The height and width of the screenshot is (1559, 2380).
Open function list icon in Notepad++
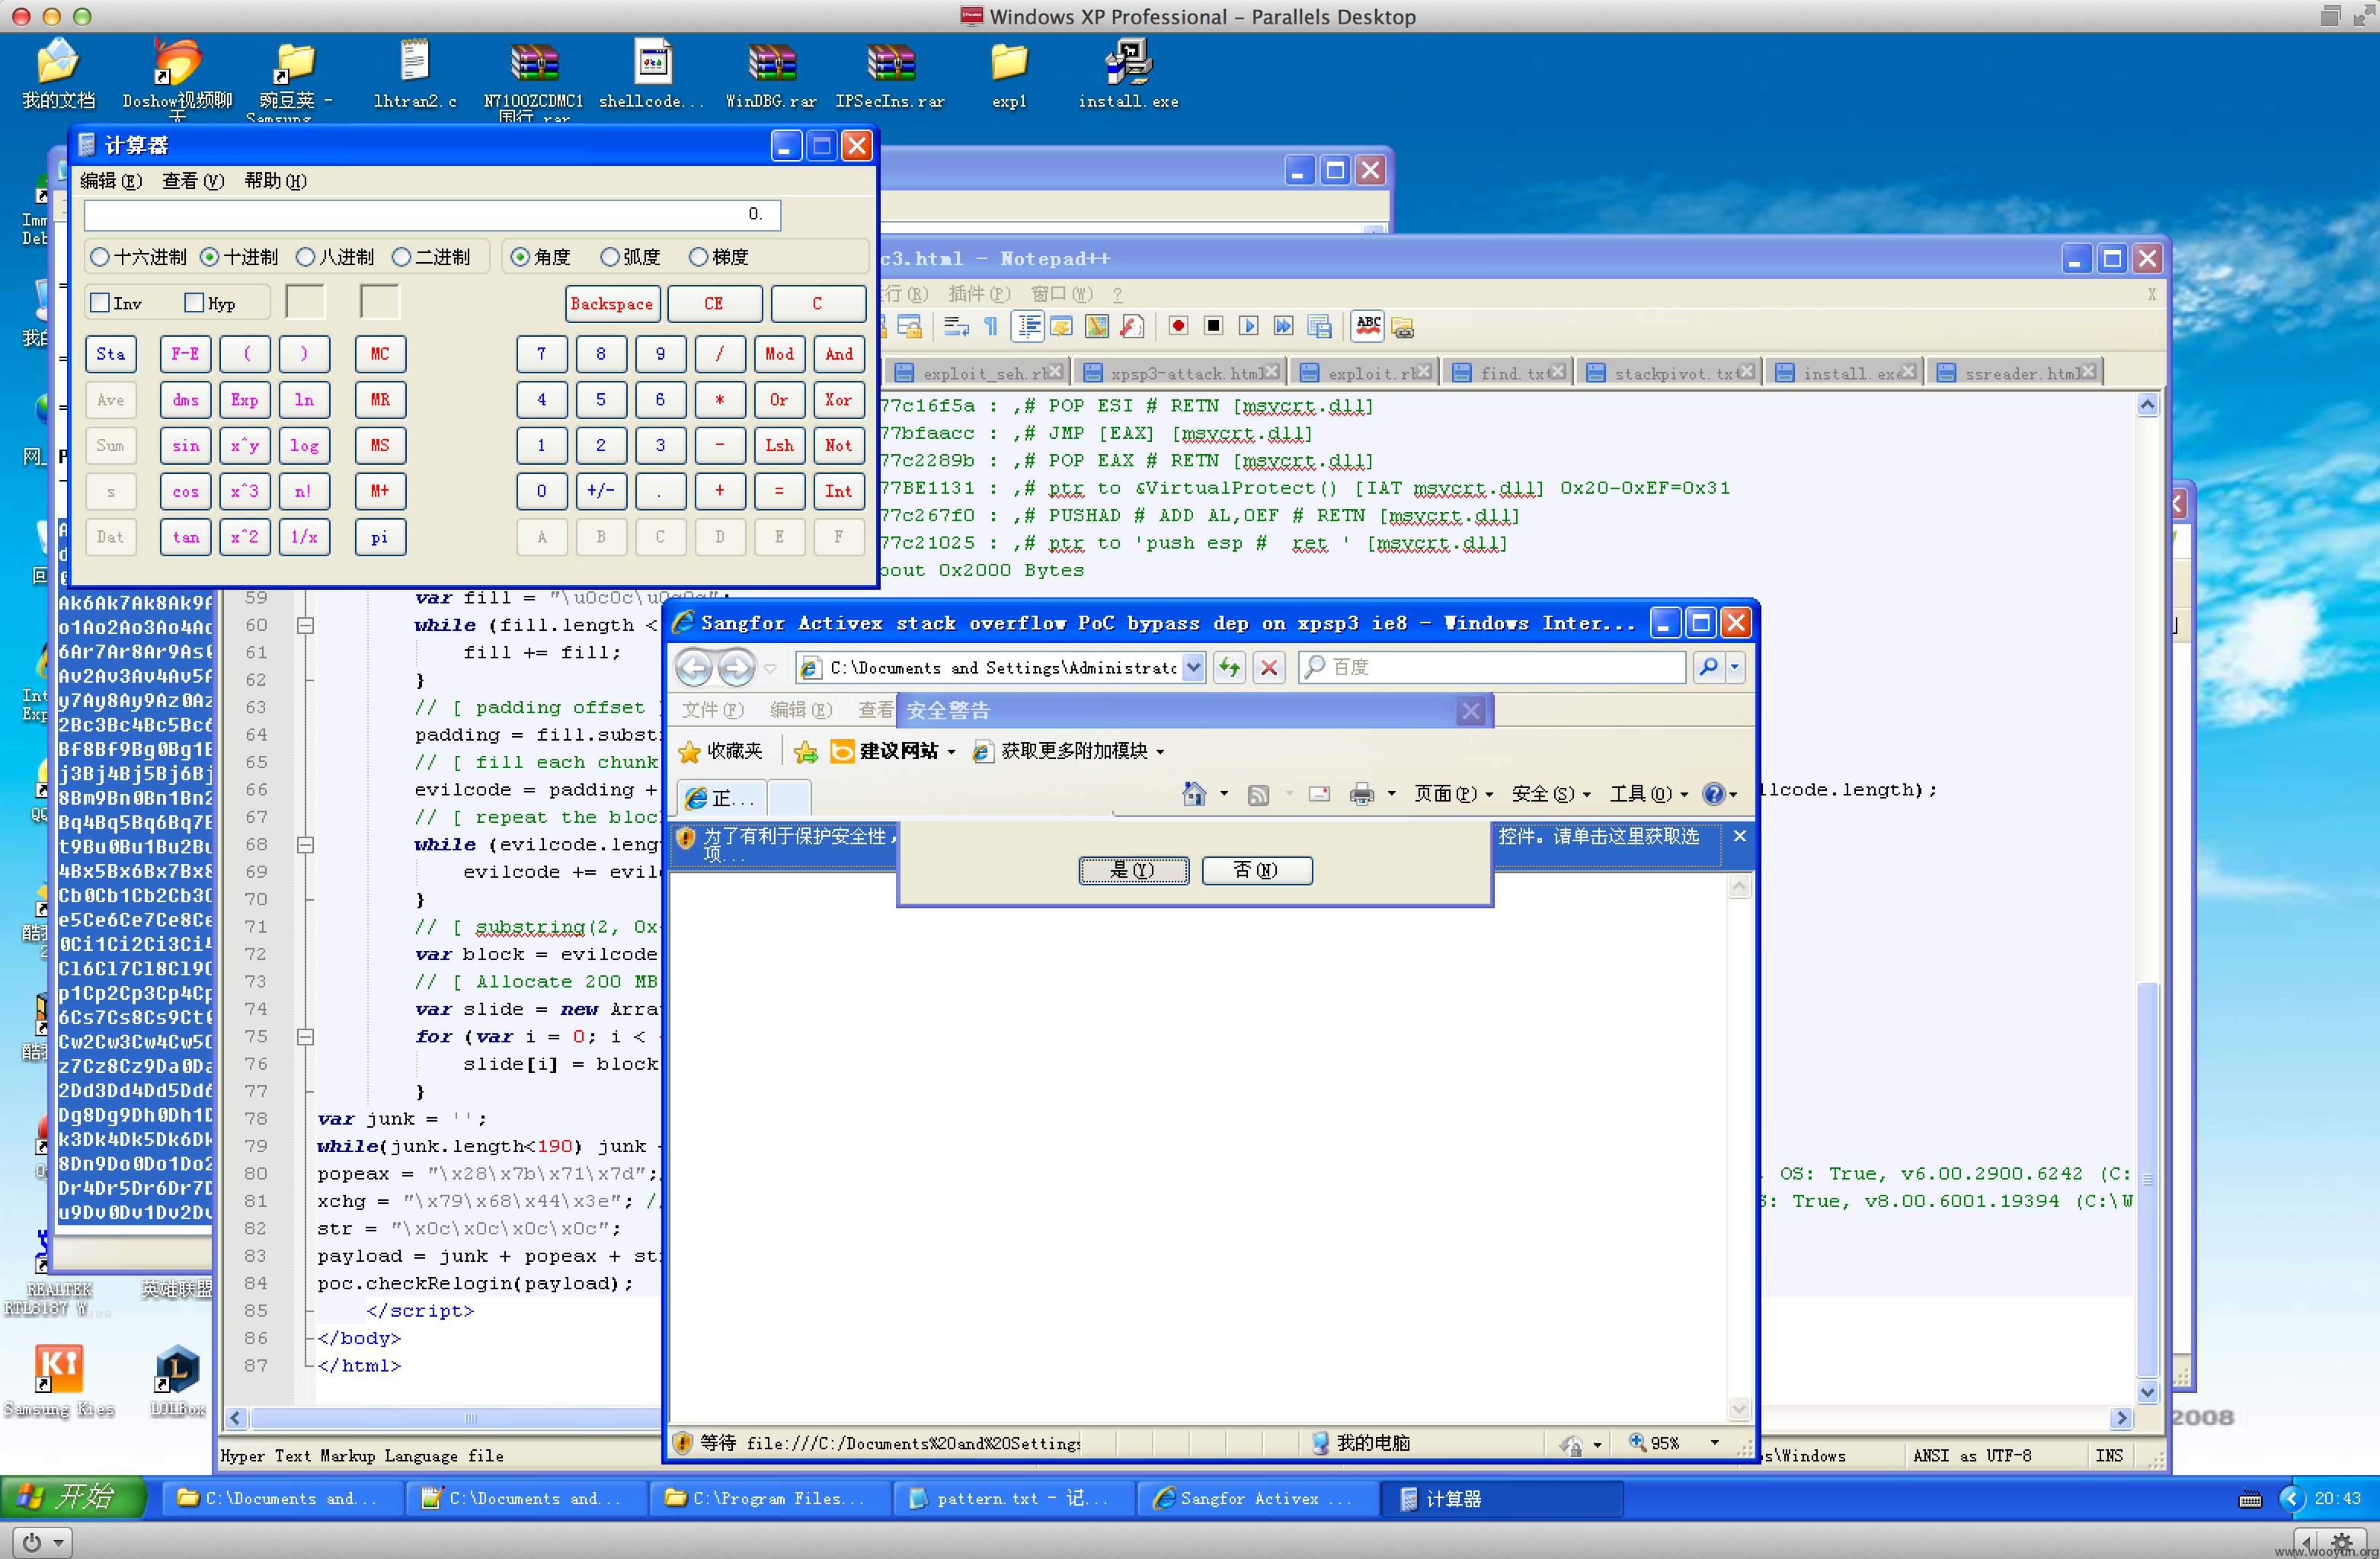[1132, 326]
